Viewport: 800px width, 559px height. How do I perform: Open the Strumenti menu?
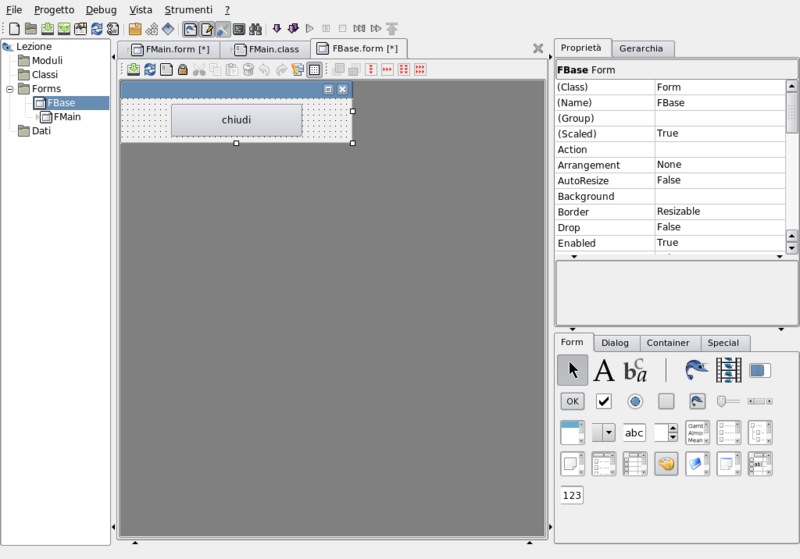(188, 10)
